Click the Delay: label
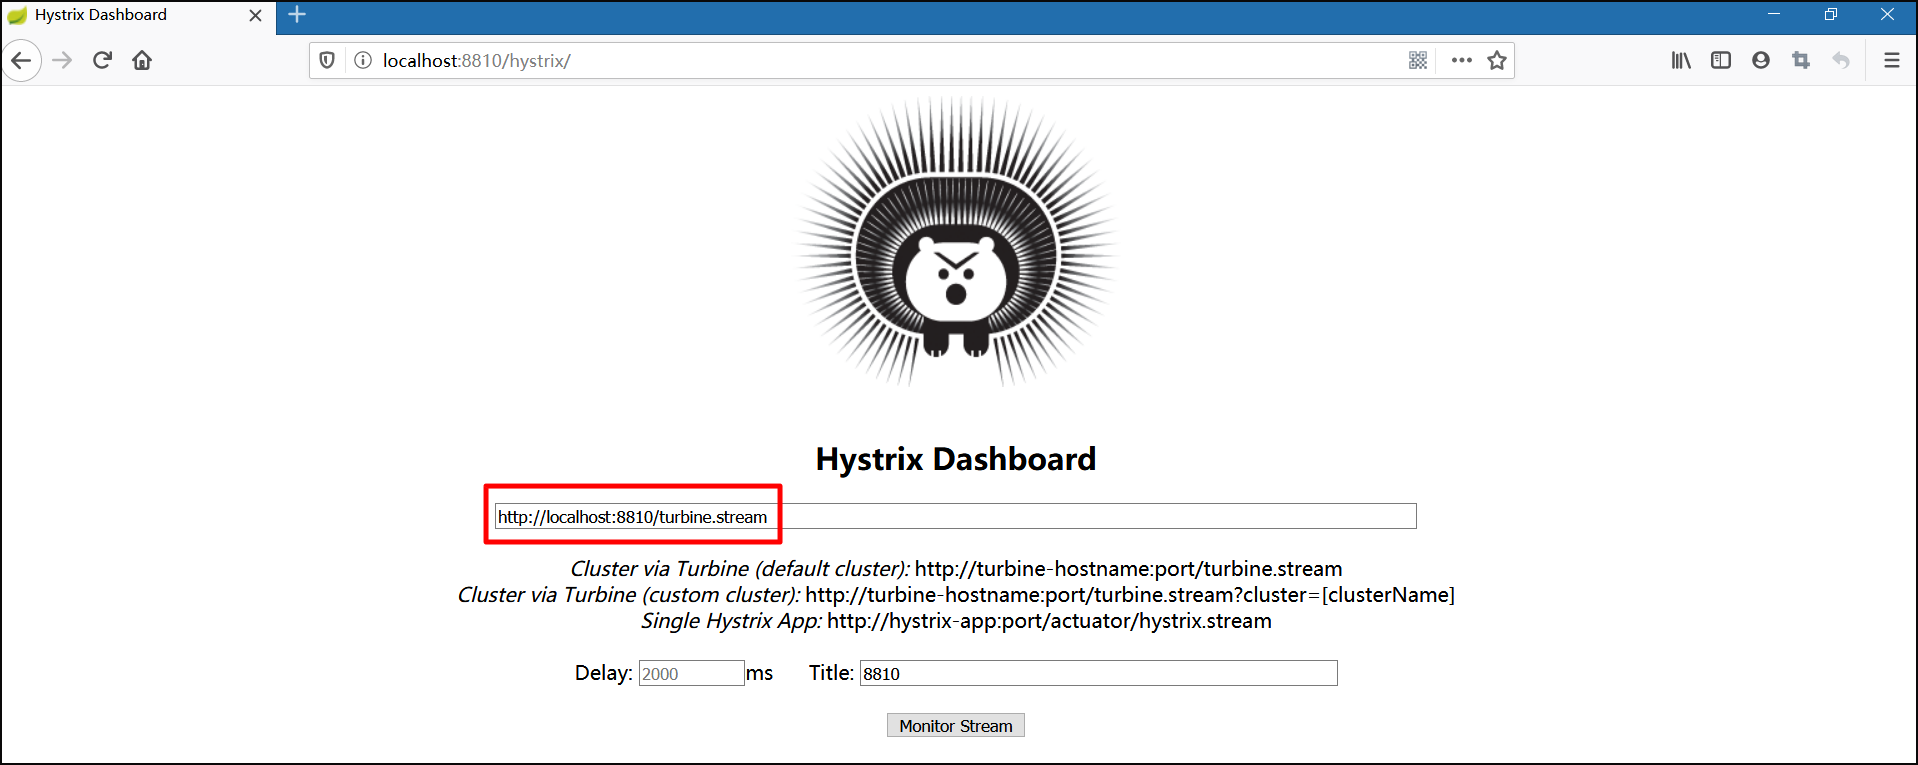The height and width of the screenshot is (765, 1918). (603, 673)
